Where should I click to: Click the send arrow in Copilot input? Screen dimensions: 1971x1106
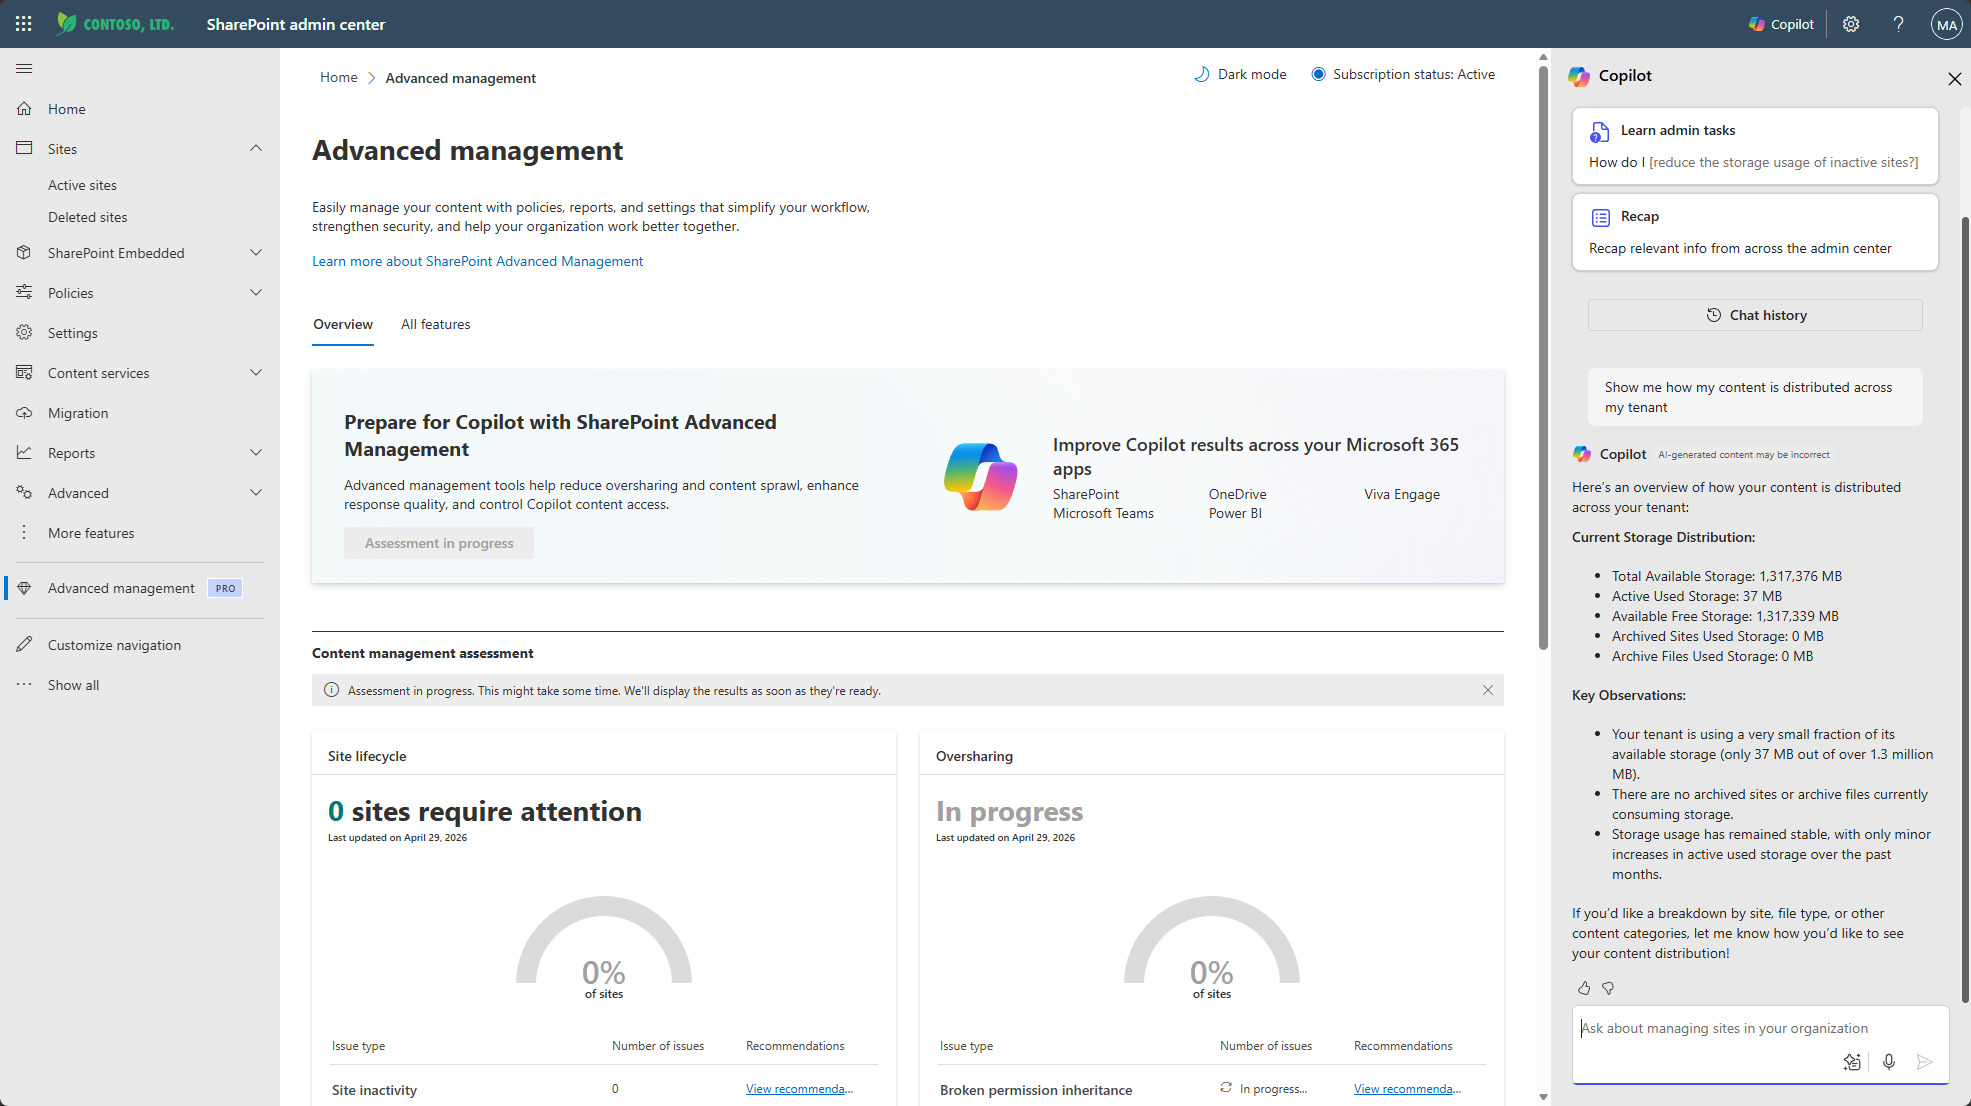(x=1925, y=1062)
